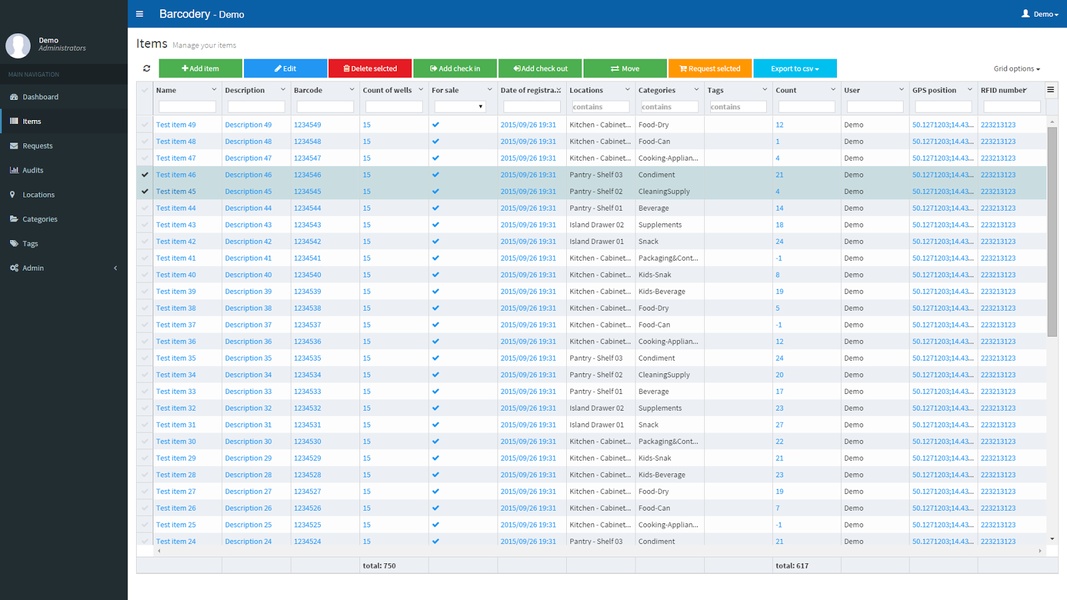Click the Barcode filter input field

click(x=325, y=107)
